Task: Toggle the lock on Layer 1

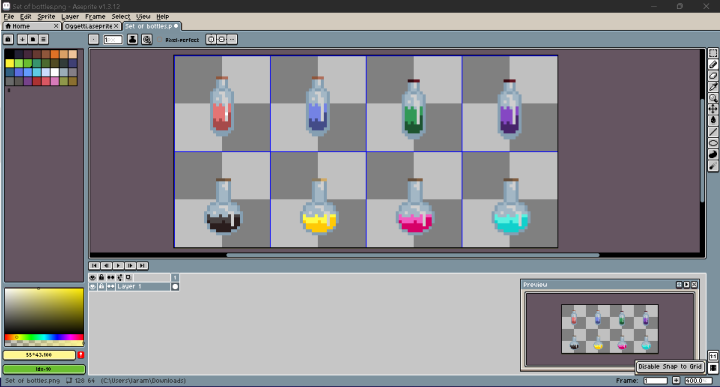Action: click(101, 286)
